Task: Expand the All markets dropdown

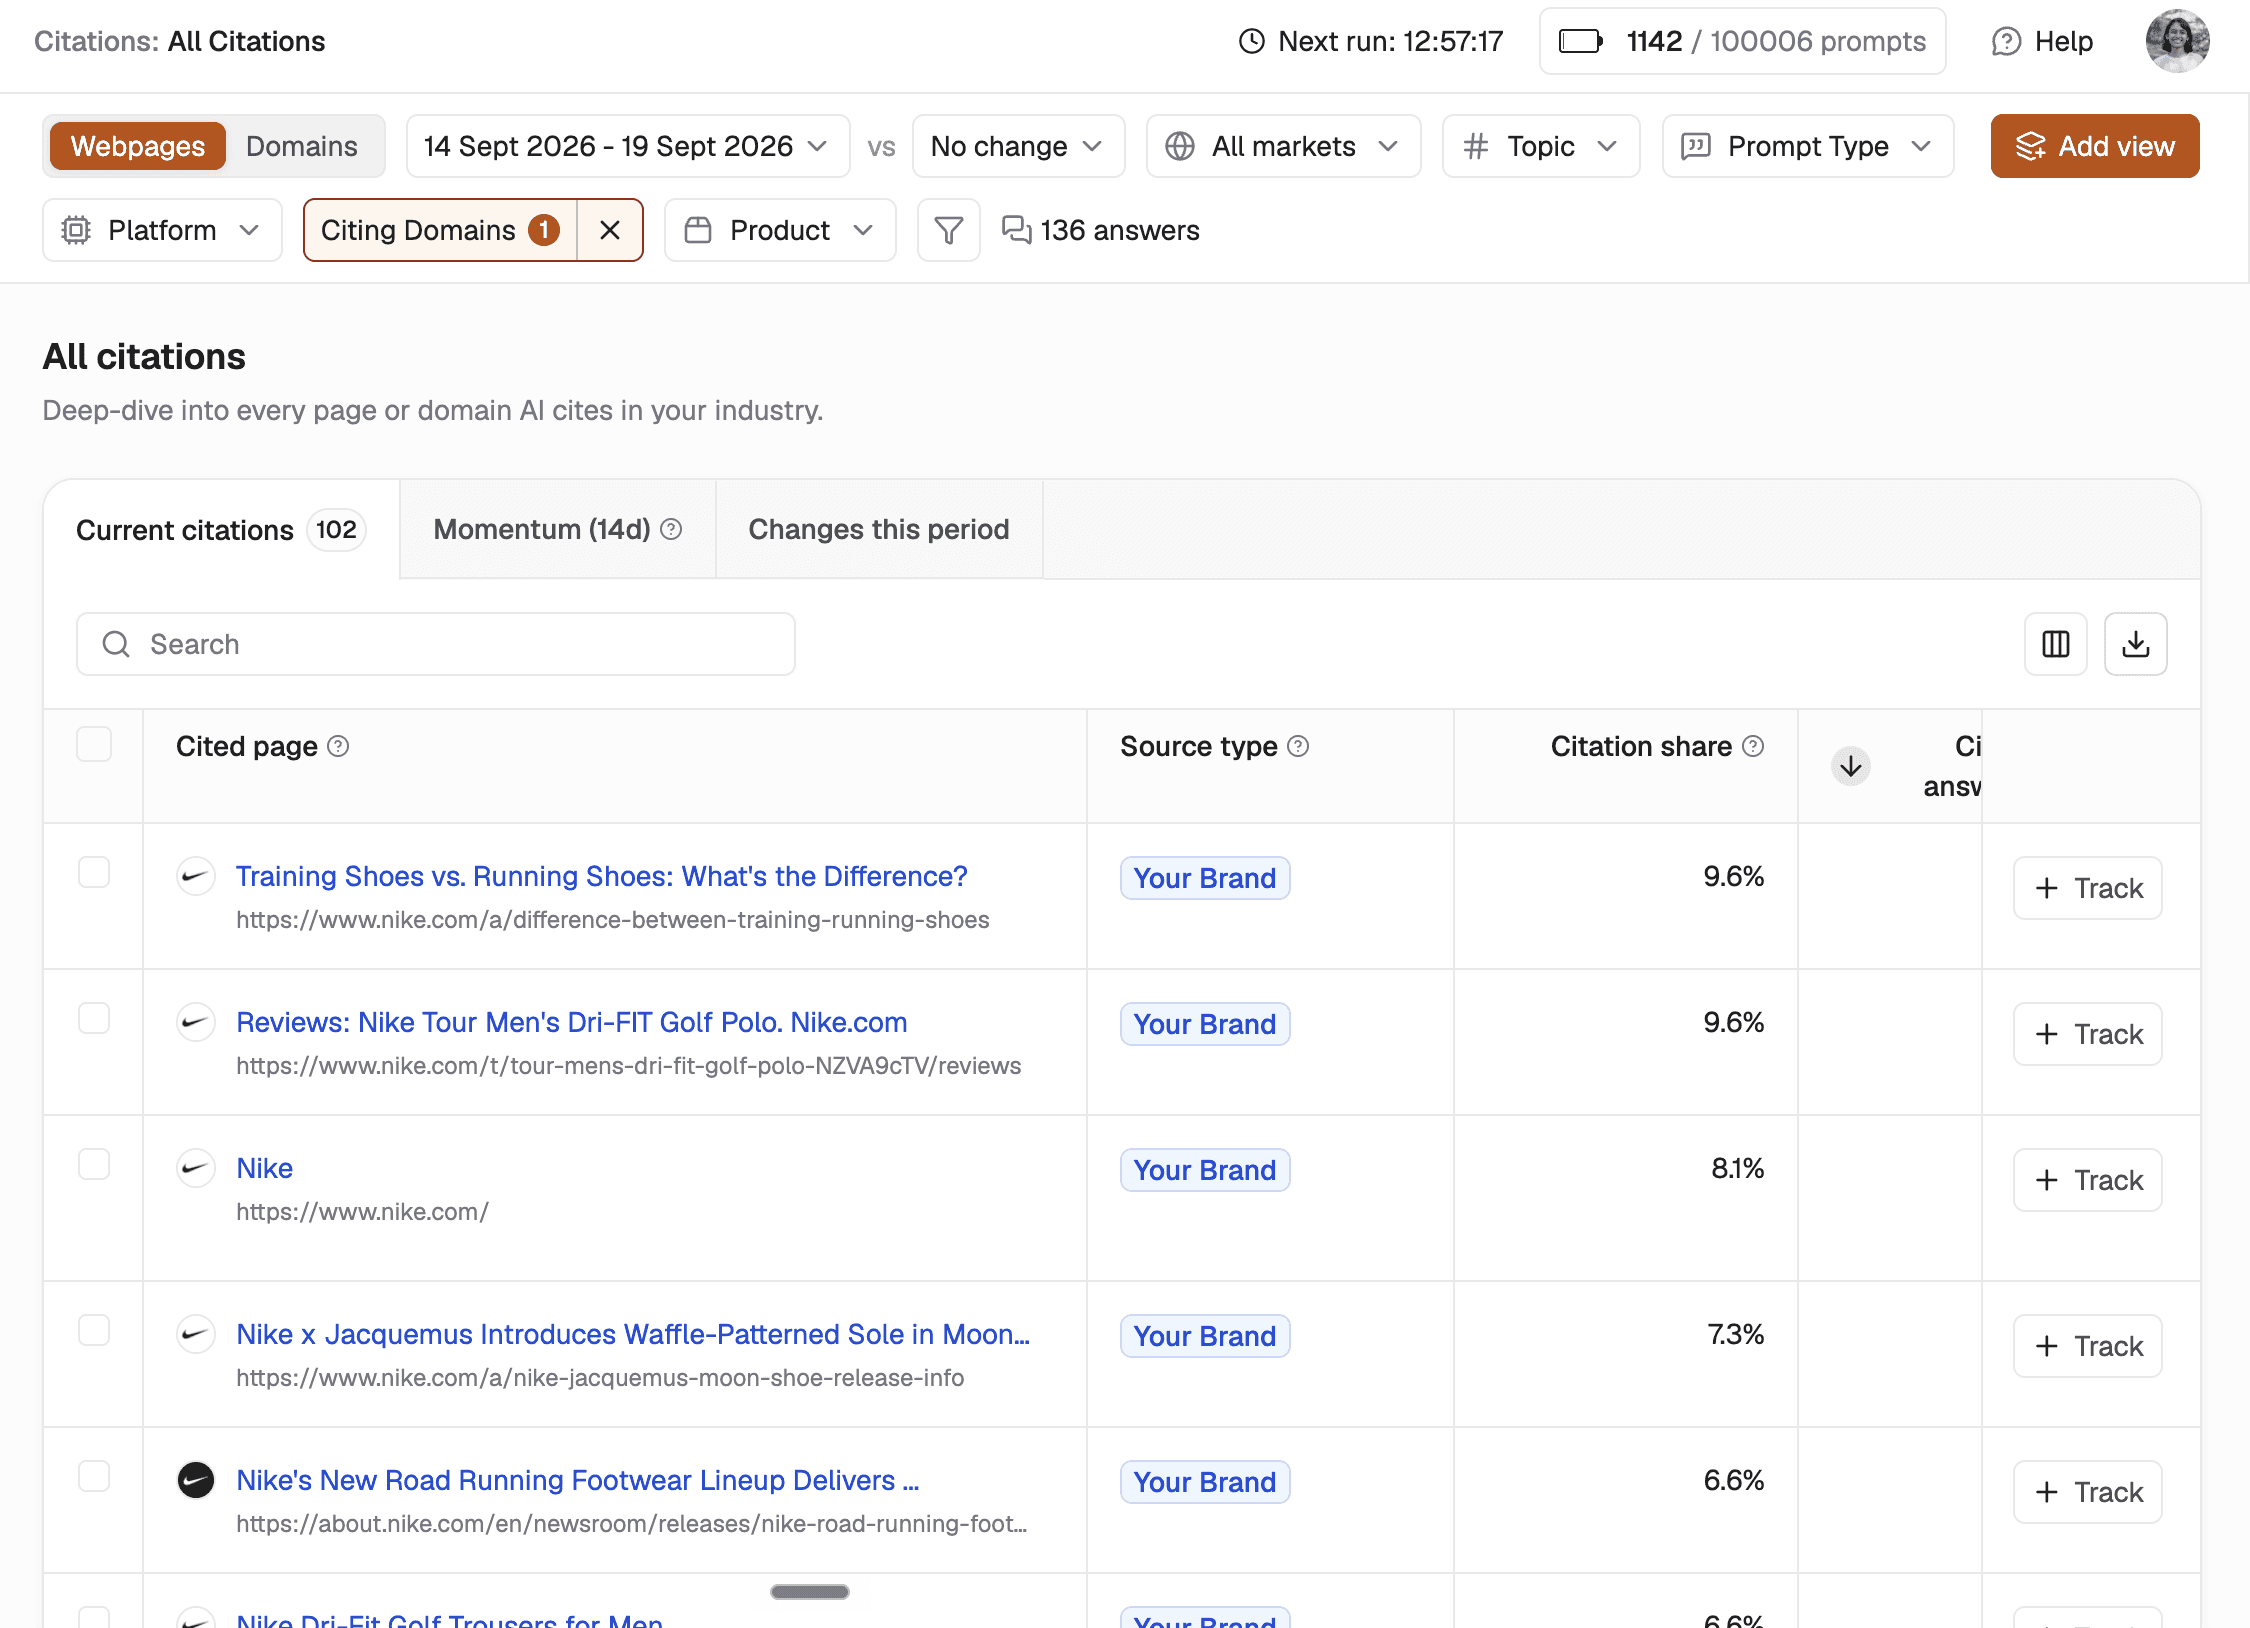Action: click(1283, 146)
